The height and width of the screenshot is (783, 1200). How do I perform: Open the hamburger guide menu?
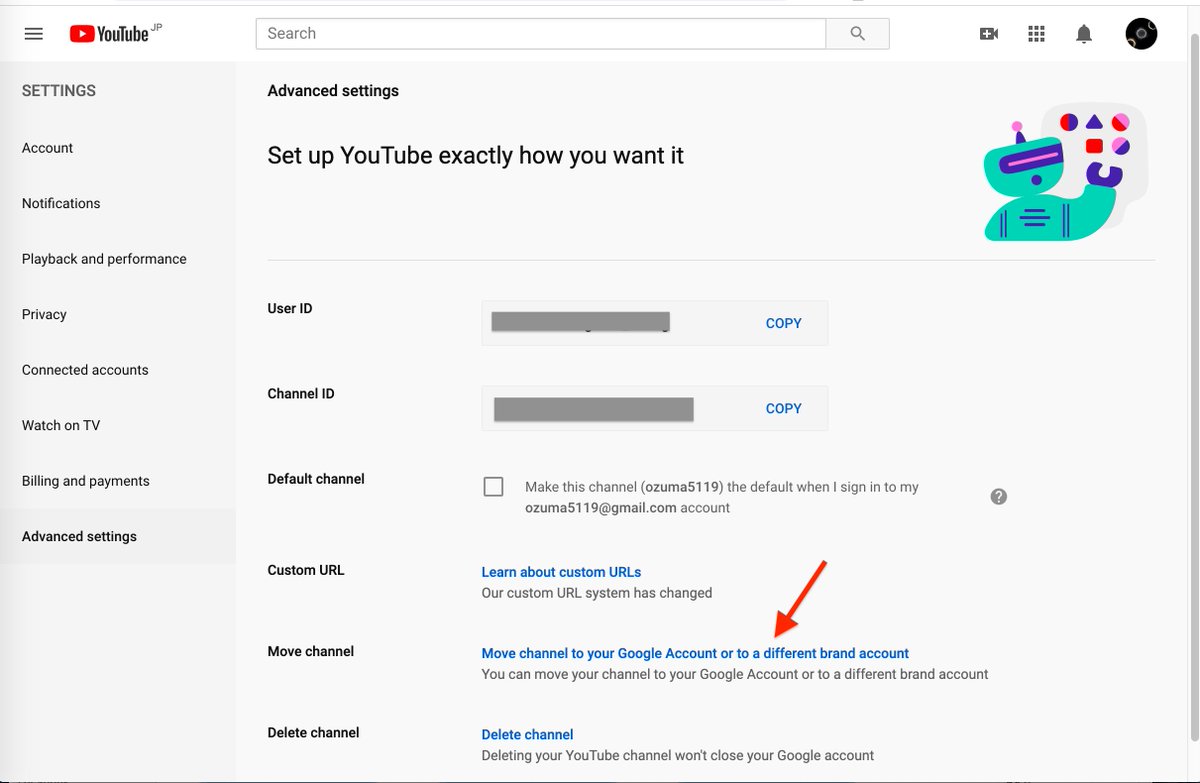click(34, 33)
